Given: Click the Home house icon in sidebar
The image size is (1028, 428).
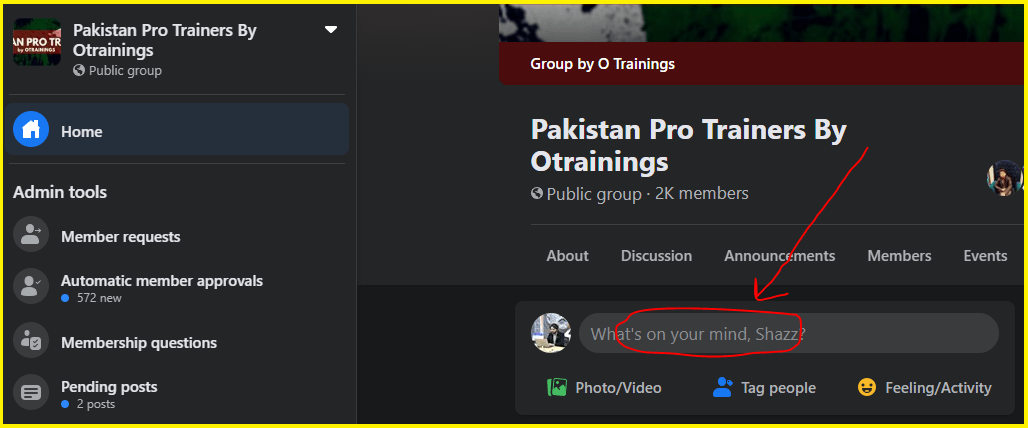Looking at the screenshot, I should click(x=31, y=129).
